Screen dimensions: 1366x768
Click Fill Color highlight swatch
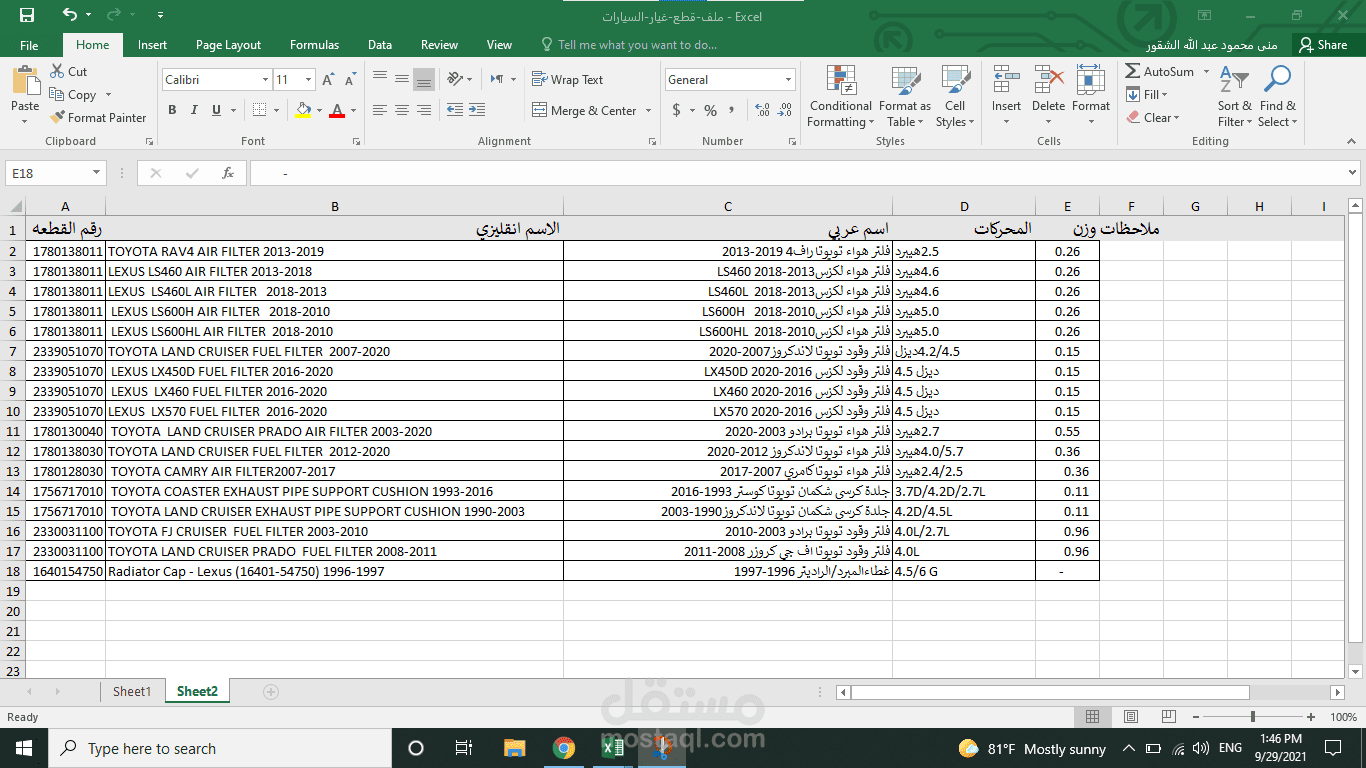click(x=304, y=110)
